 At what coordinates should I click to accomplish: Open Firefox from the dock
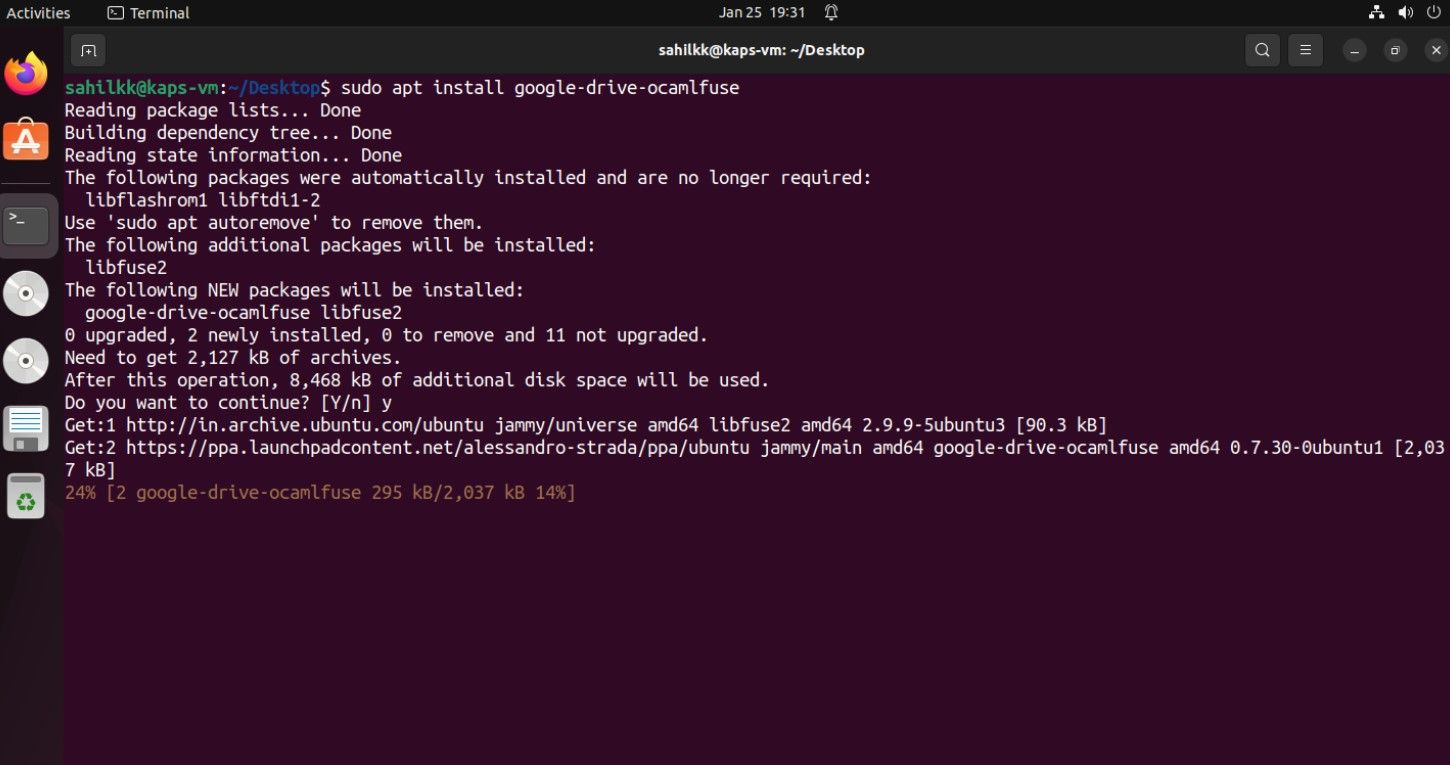click(26, 74)
